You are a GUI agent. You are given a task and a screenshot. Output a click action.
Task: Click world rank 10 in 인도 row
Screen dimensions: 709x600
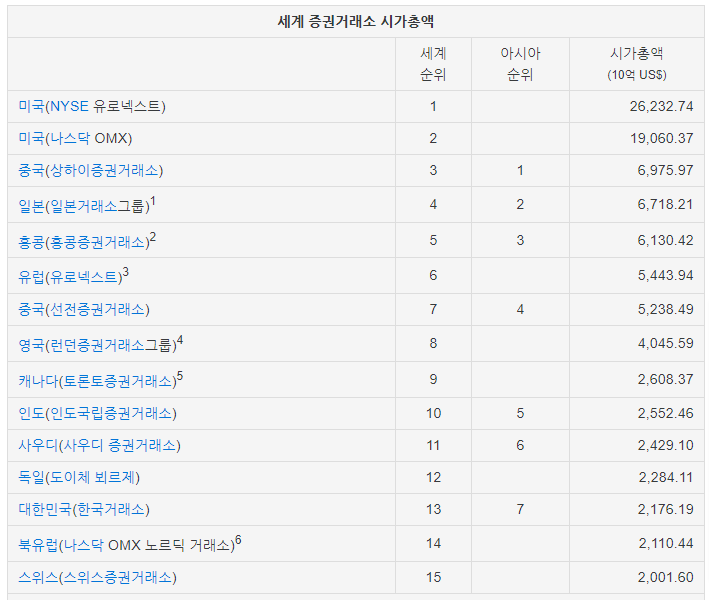tap(433, 413)
